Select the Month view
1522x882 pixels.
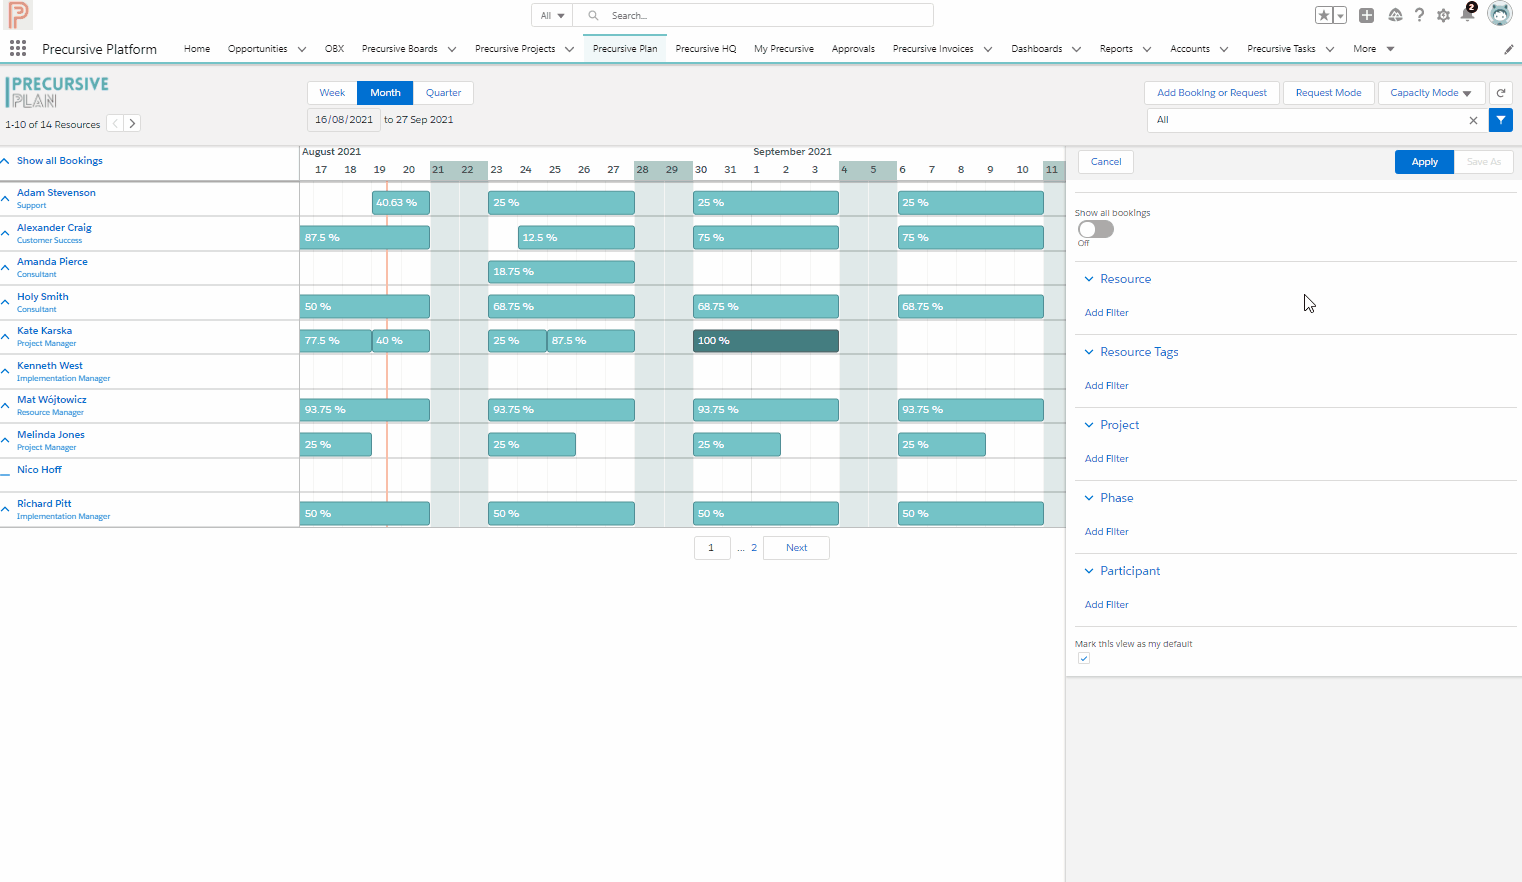click(385, 93)
